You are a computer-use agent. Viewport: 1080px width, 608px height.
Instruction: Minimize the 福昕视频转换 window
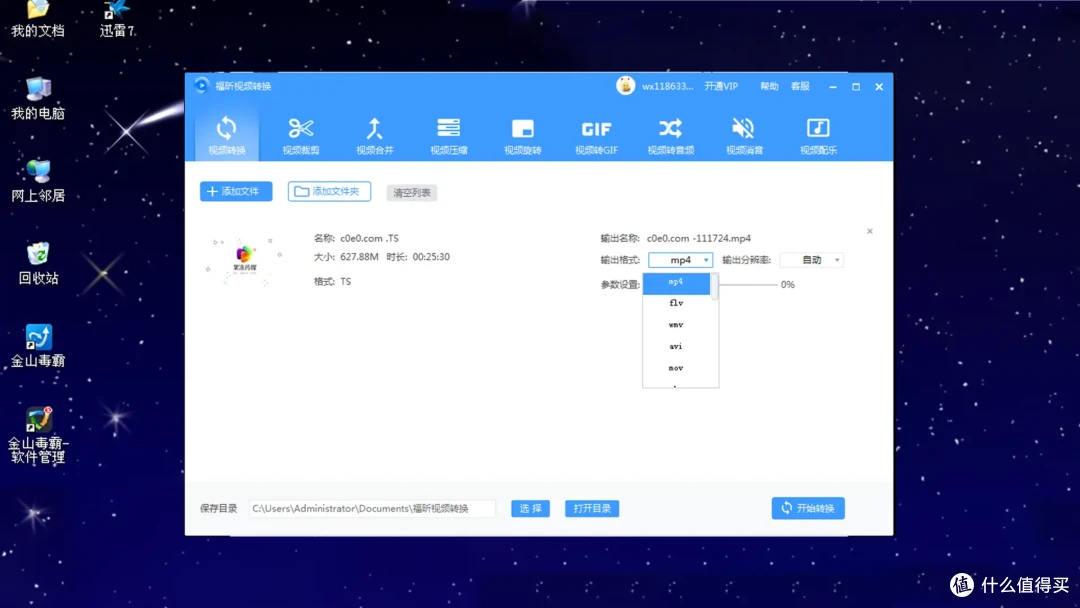point(833,87)
